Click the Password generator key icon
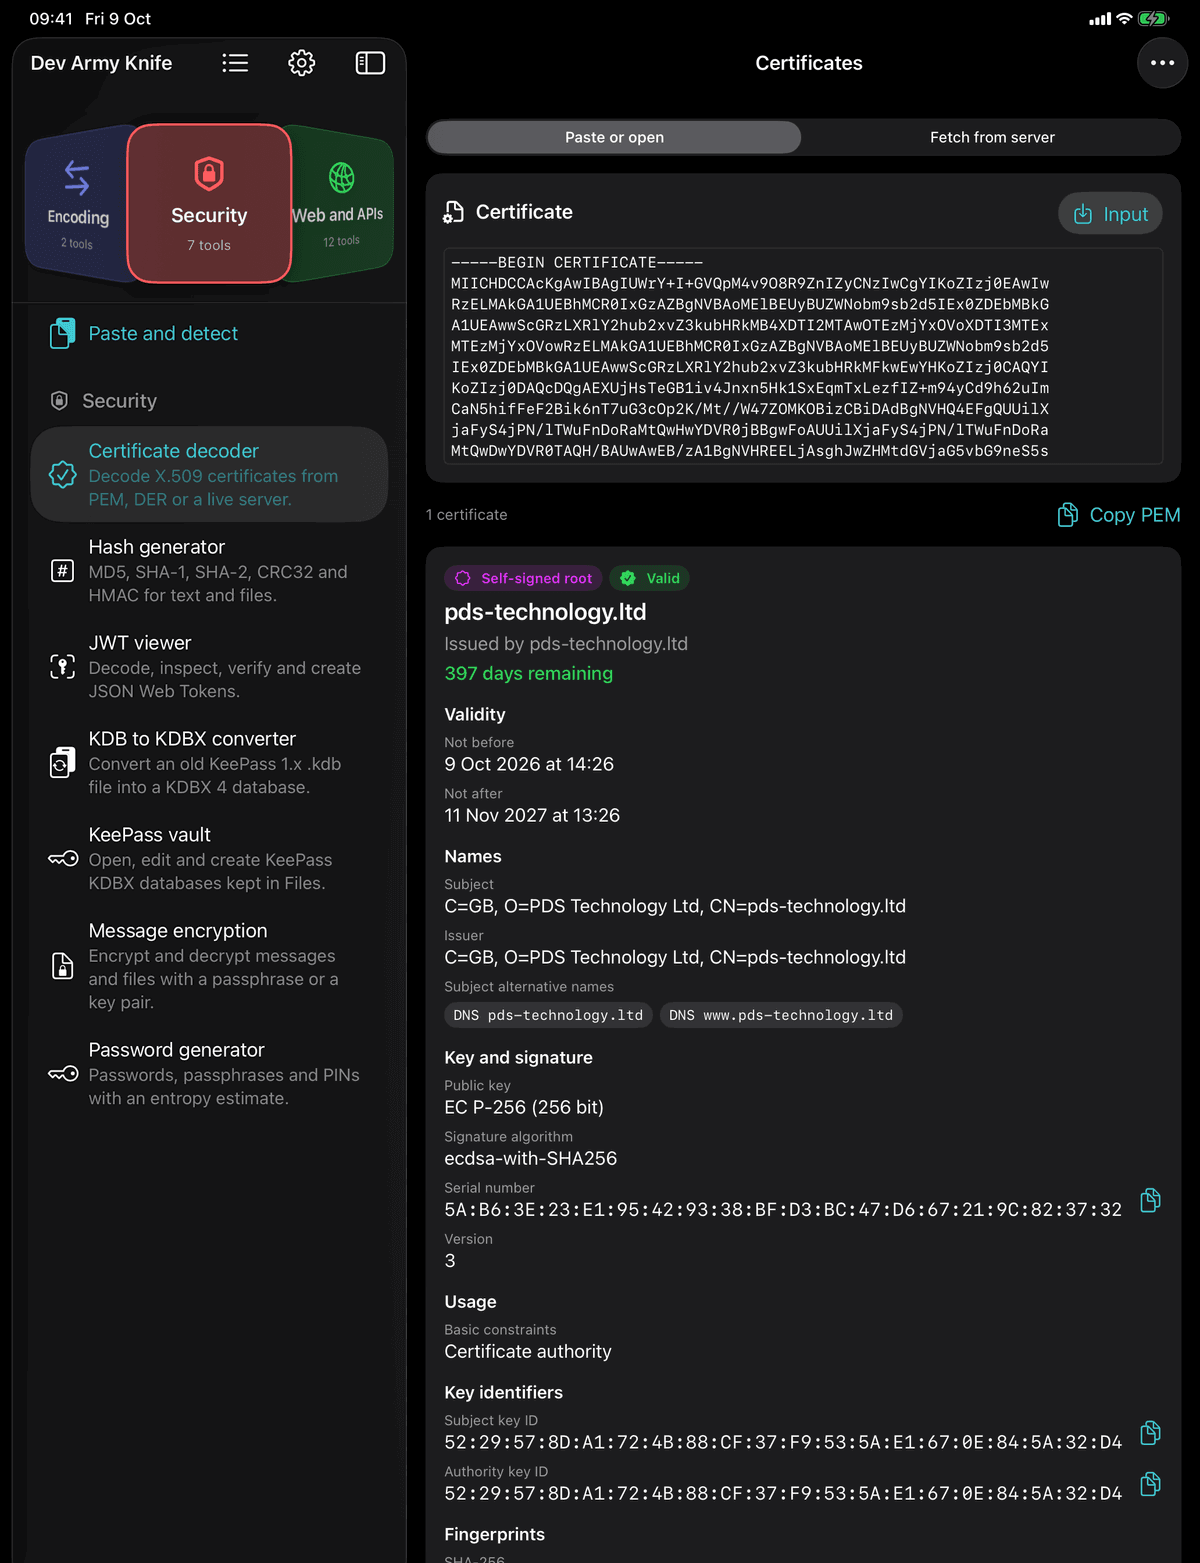 (x=63, y=1073)
